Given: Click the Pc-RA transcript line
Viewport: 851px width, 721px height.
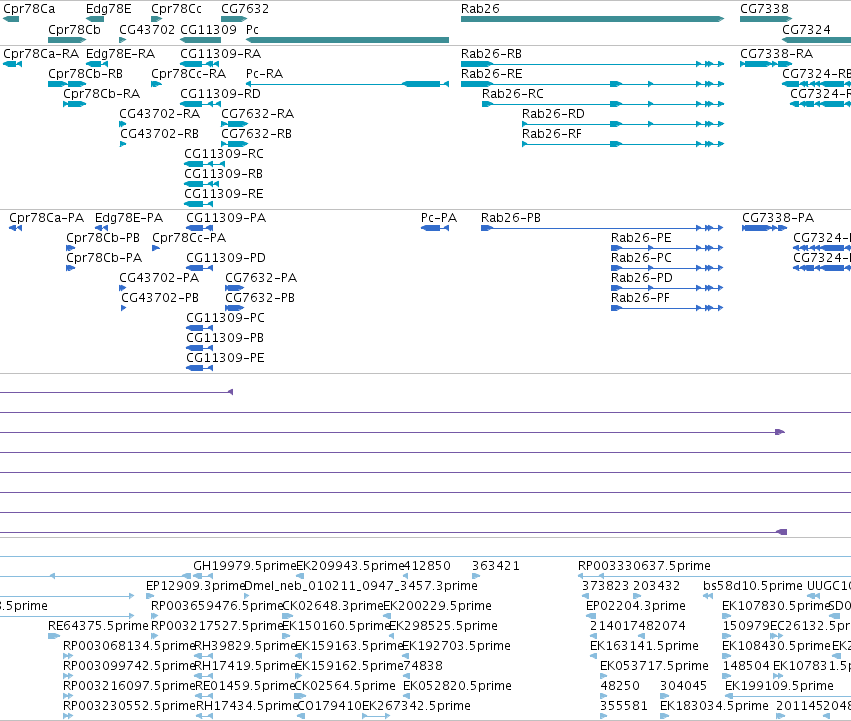Looking at the screenshot, I should tap(347, 84).
